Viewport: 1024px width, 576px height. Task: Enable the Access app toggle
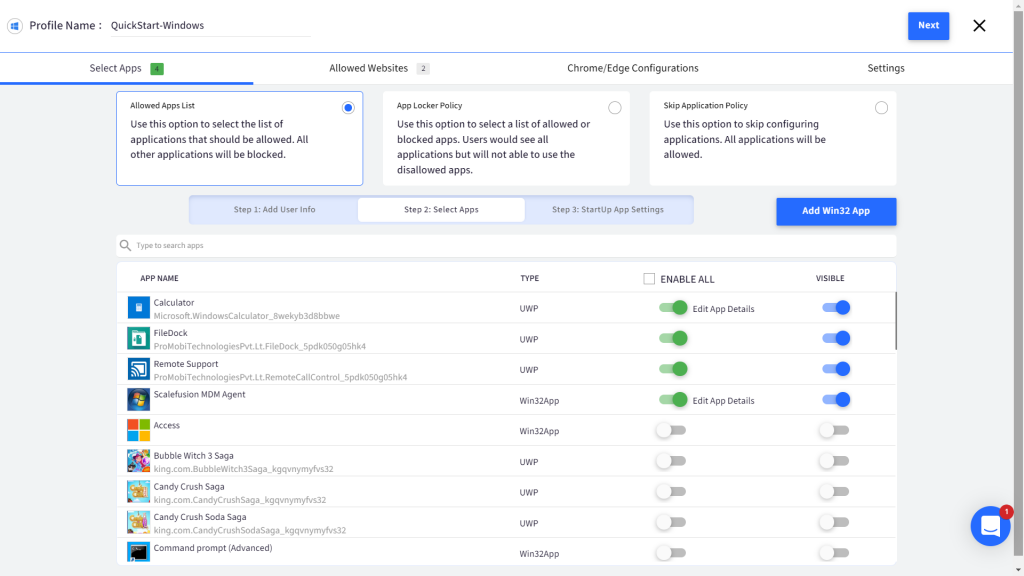(671, 430)
